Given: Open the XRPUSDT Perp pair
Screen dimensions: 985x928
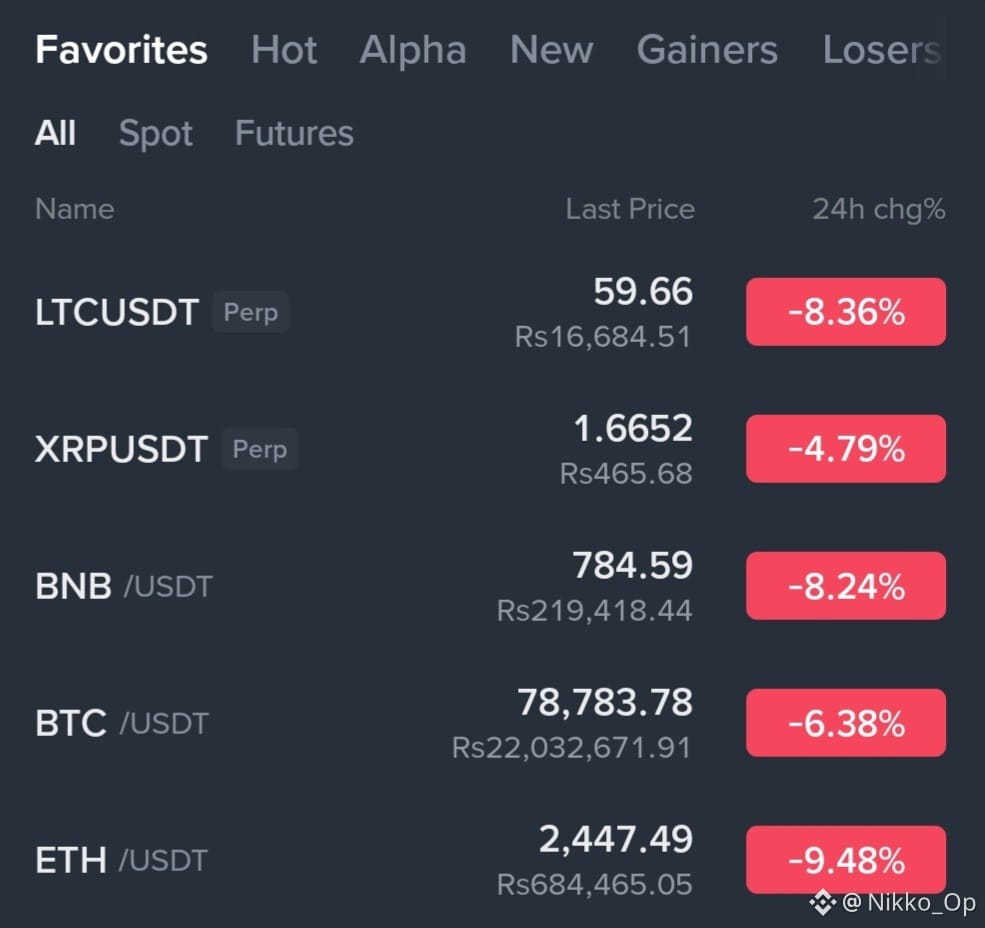Looking at the screenshot, I should (x=492, y=449).
